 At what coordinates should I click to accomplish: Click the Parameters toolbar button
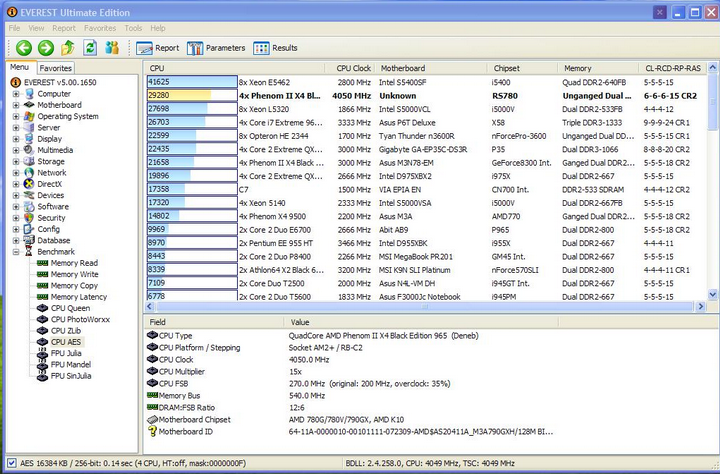pos(216,48)
